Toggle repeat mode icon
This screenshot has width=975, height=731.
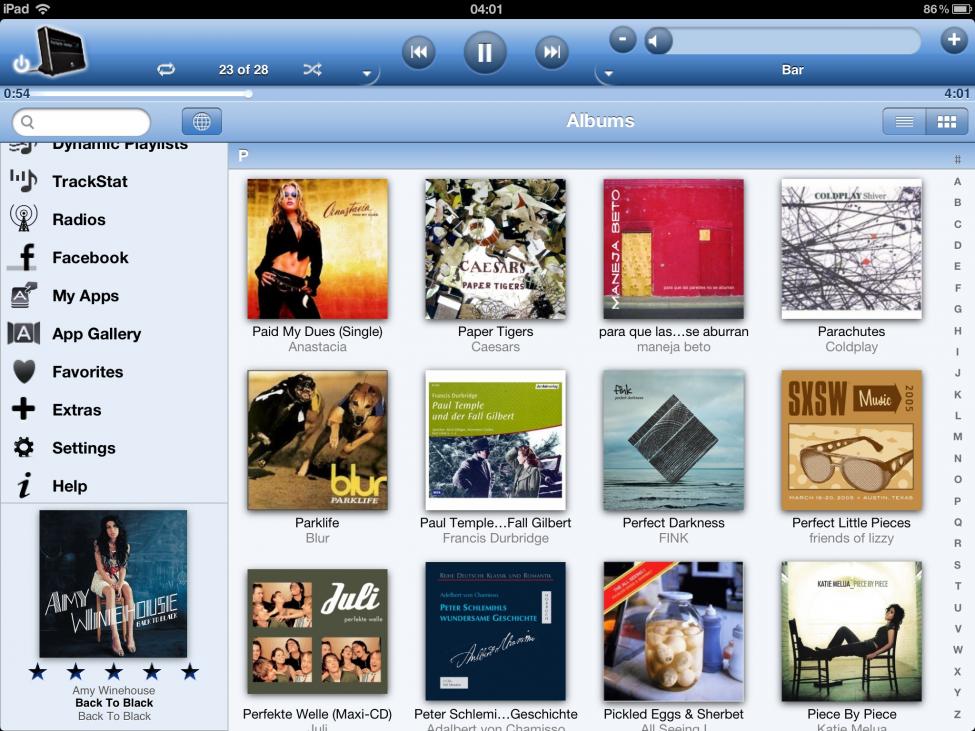pos(166,70)
